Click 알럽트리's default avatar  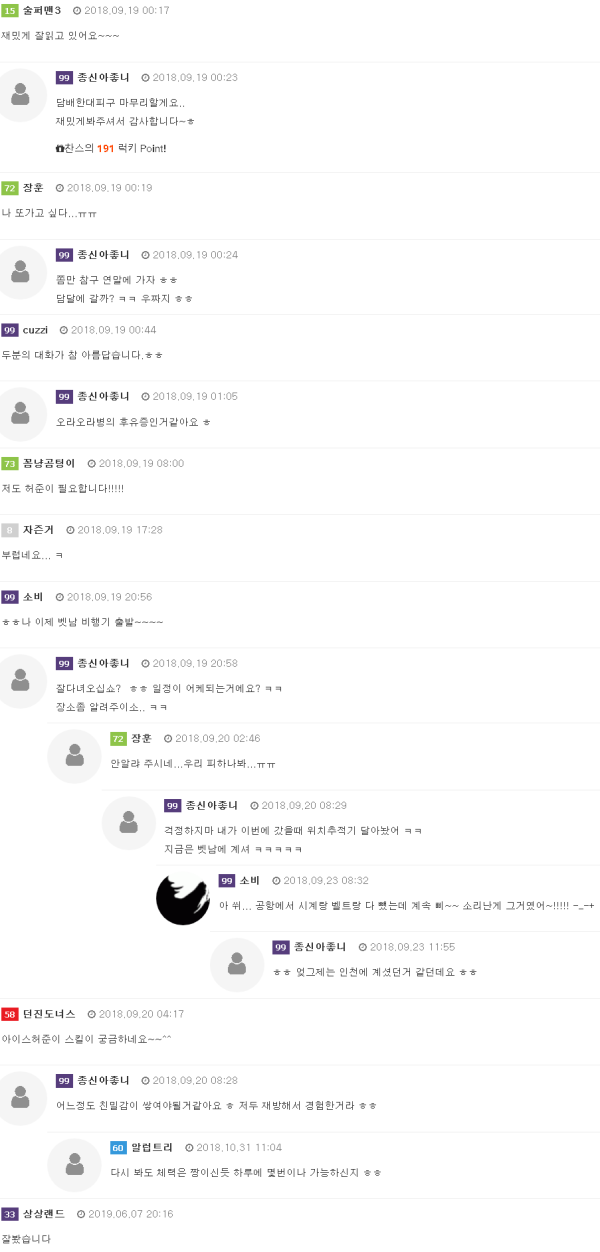click(x=74, y=1165)
